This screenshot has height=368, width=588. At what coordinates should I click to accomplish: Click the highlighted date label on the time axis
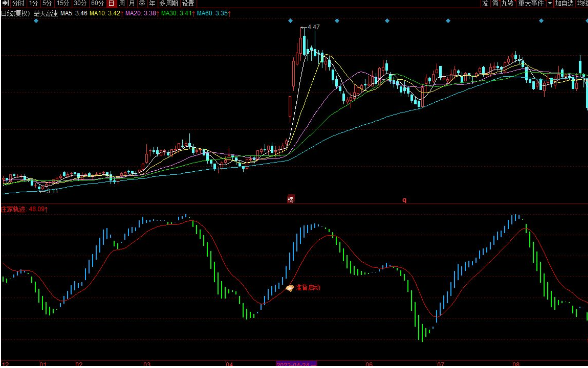coord(296,363)
